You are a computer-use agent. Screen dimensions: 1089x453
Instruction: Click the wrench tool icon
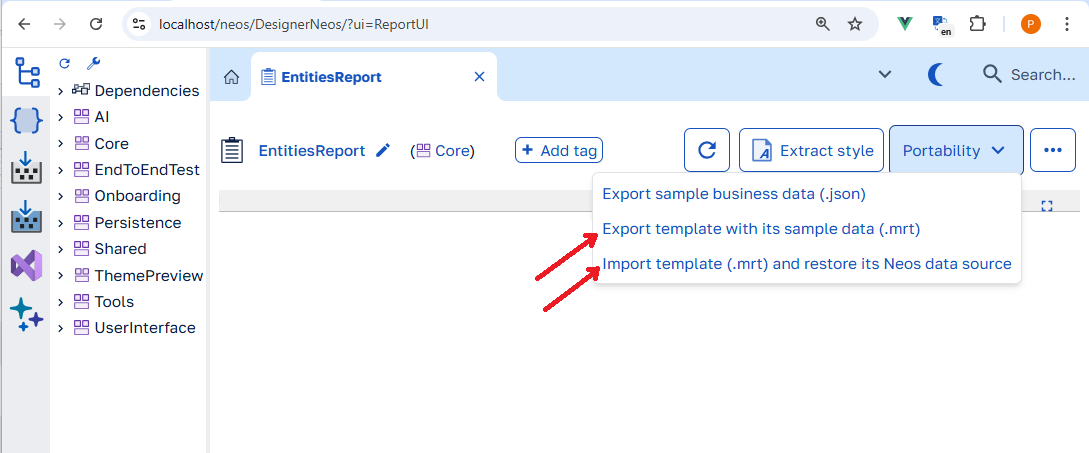[92, 64]
